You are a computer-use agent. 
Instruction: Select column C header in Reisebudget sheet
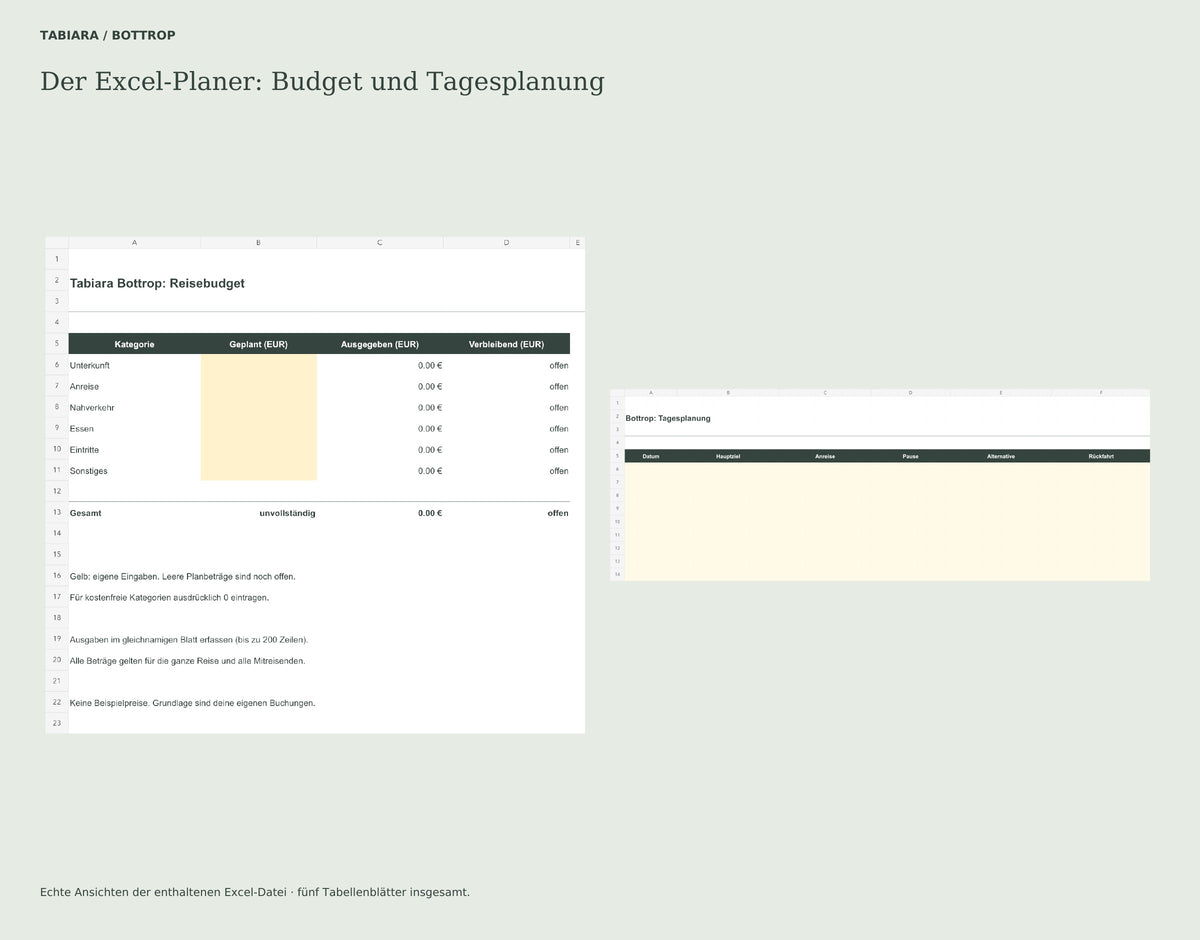click(379, 242)
